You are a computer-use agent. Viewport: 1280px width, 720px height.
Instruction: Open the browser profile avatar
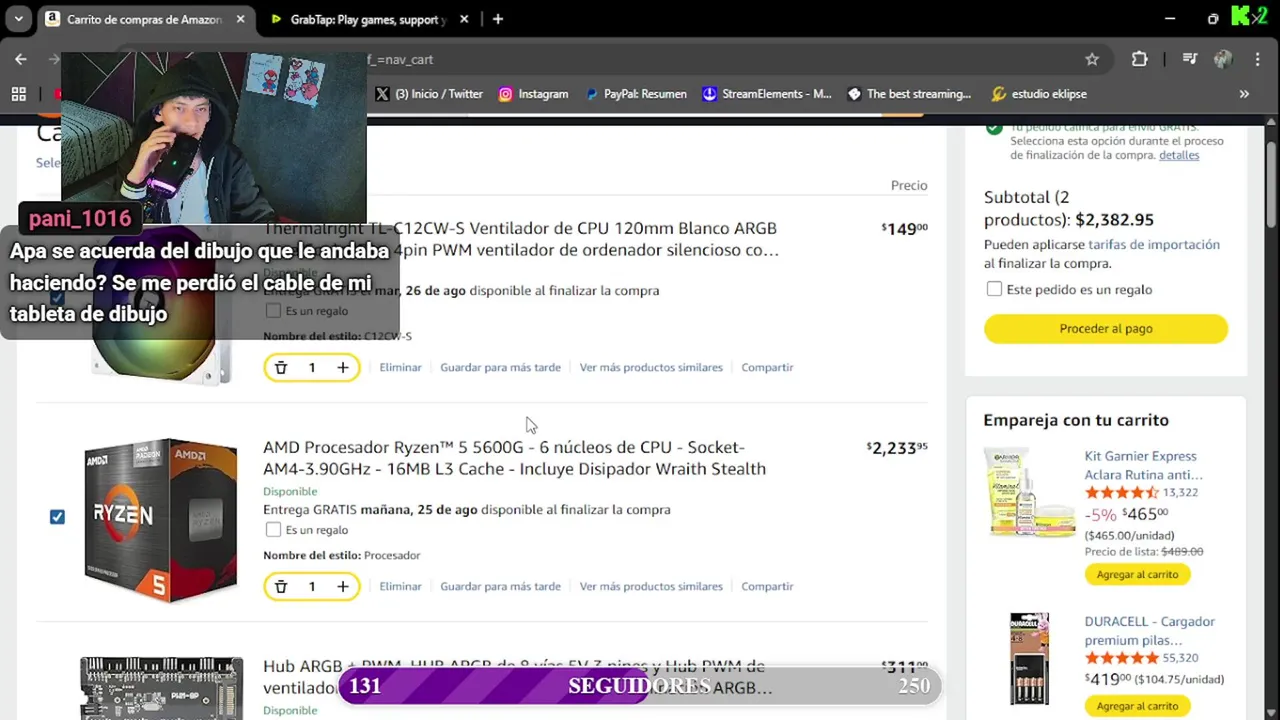click(1223, 59)
